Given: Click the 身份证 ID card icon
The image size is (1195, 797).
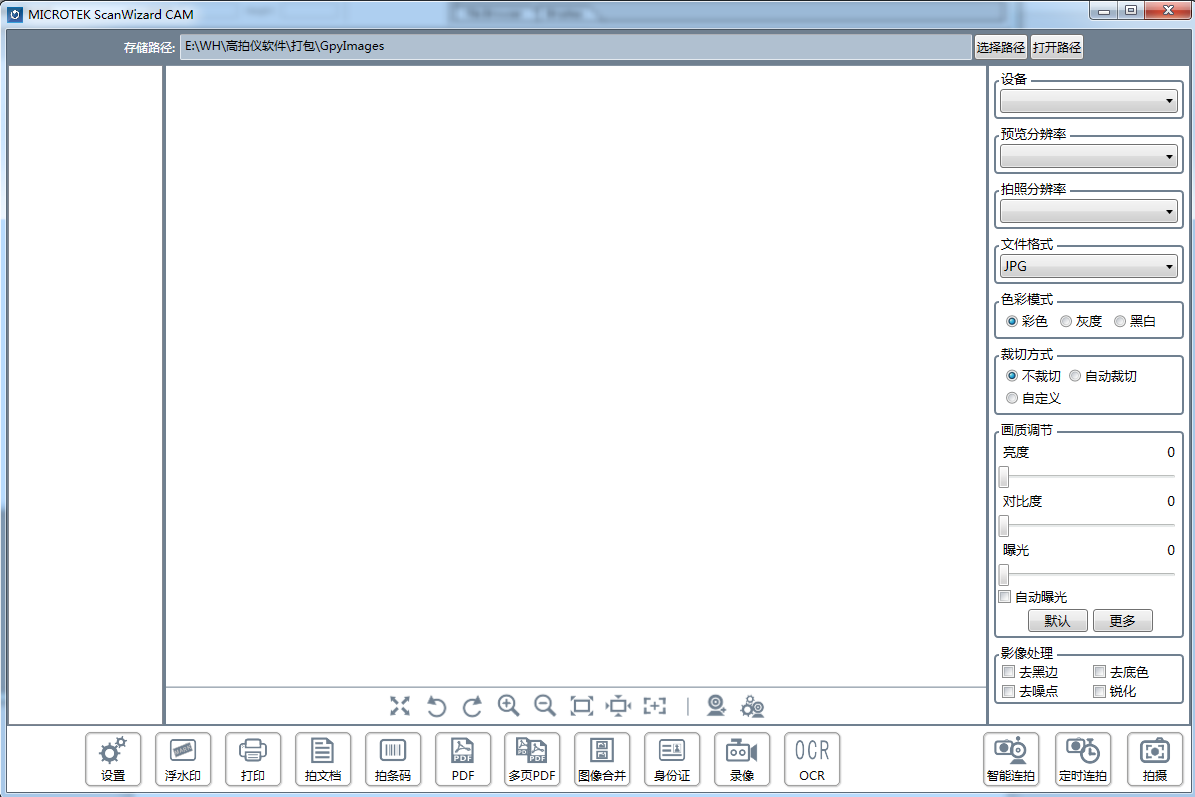Looking at the screenshot, I should click(x=672, y=759).
